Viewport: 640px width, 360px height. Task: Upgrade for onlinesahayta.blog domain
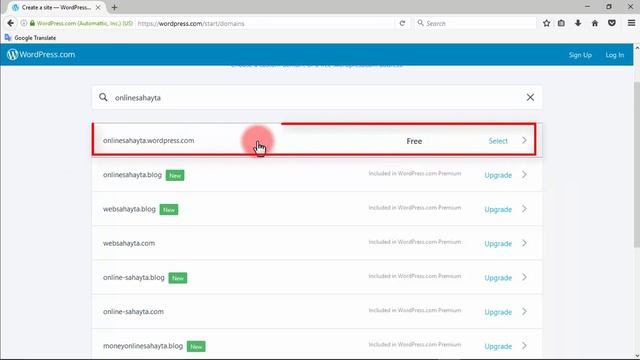pyautogui.click(x=498, y=175)
